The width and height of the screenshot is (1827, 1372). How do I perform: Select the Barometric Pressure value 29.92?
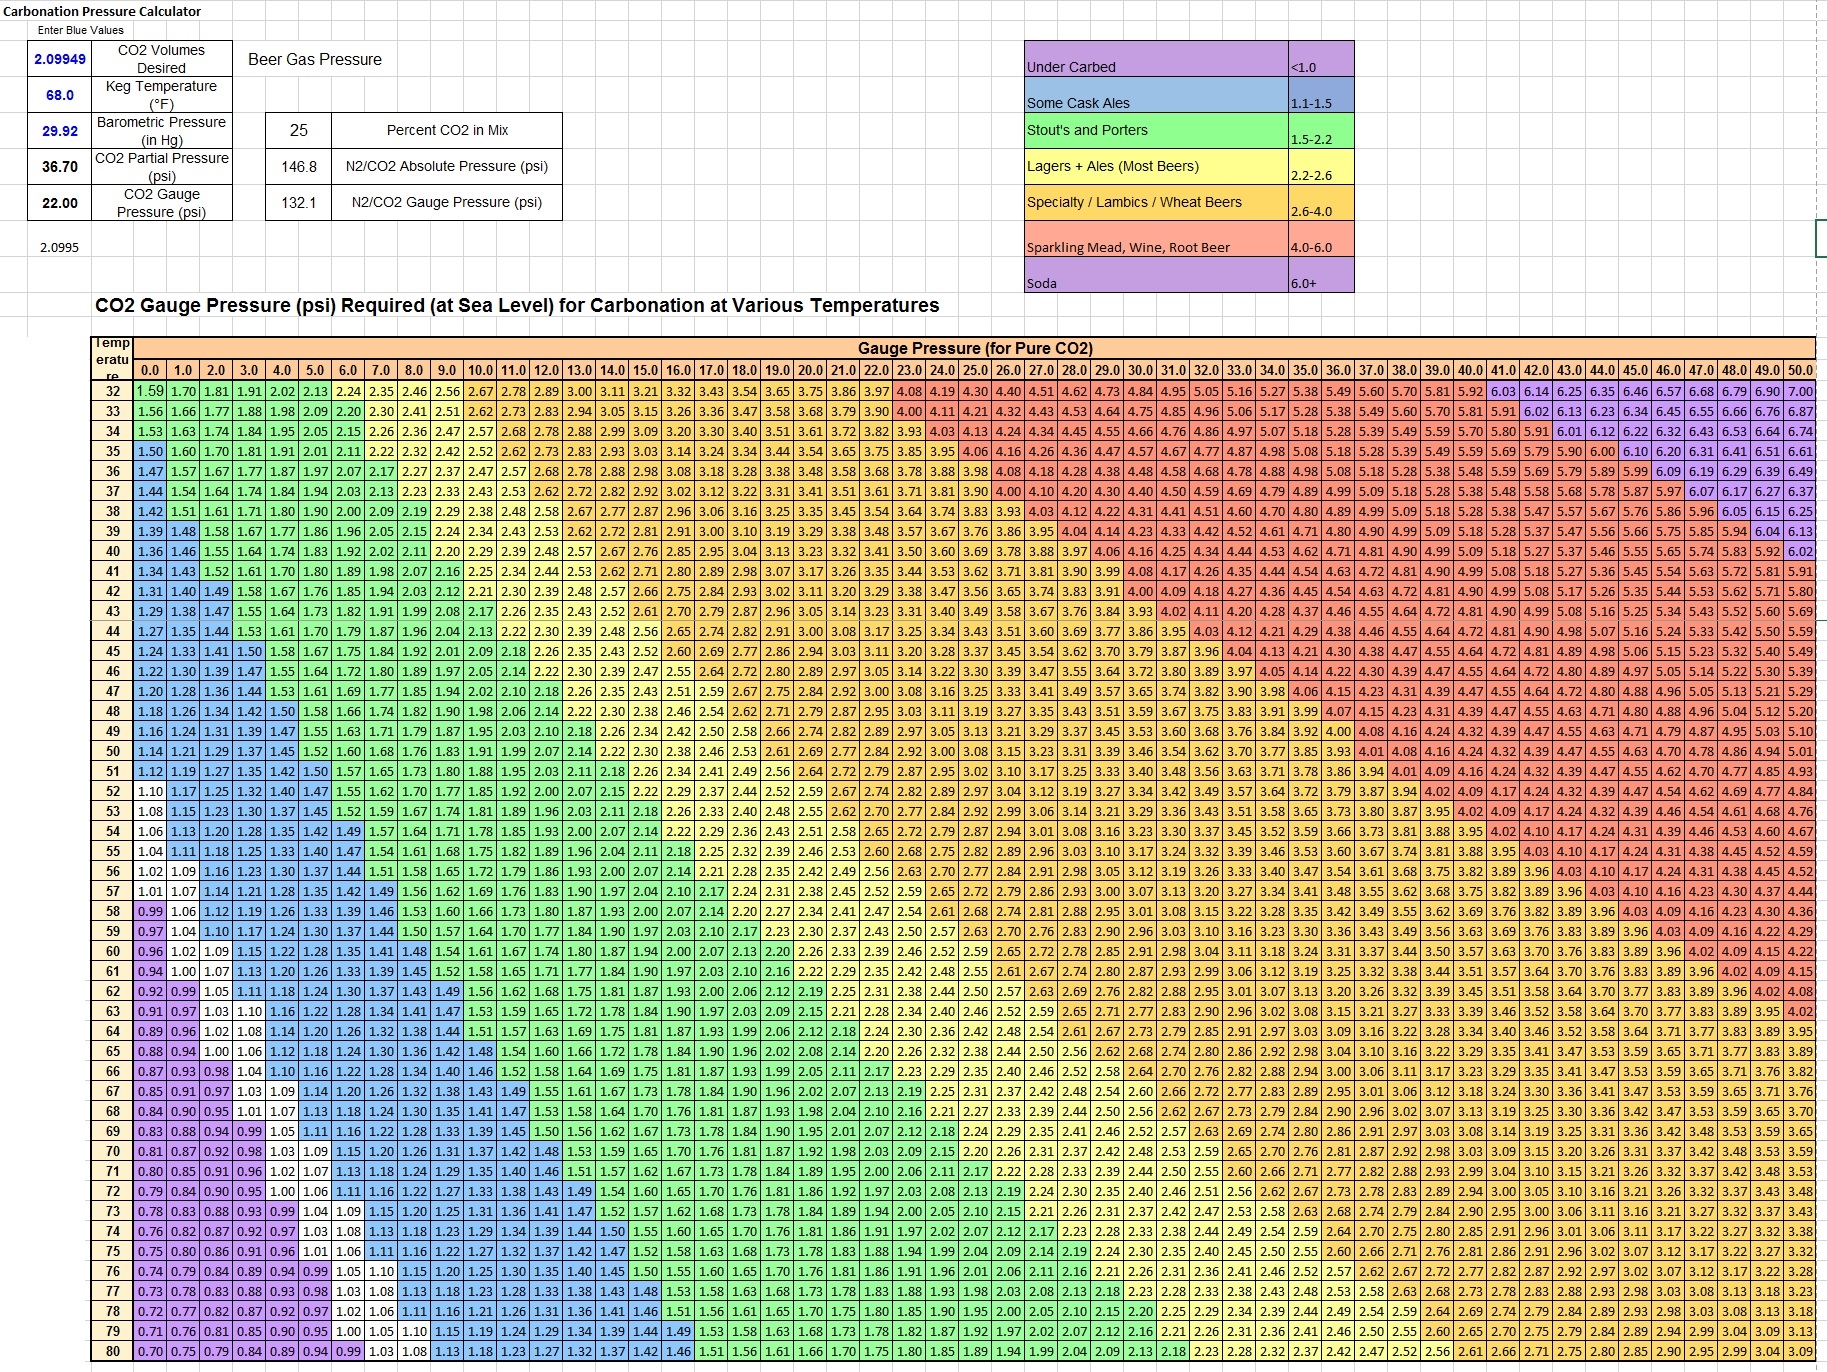coord(60,131)
